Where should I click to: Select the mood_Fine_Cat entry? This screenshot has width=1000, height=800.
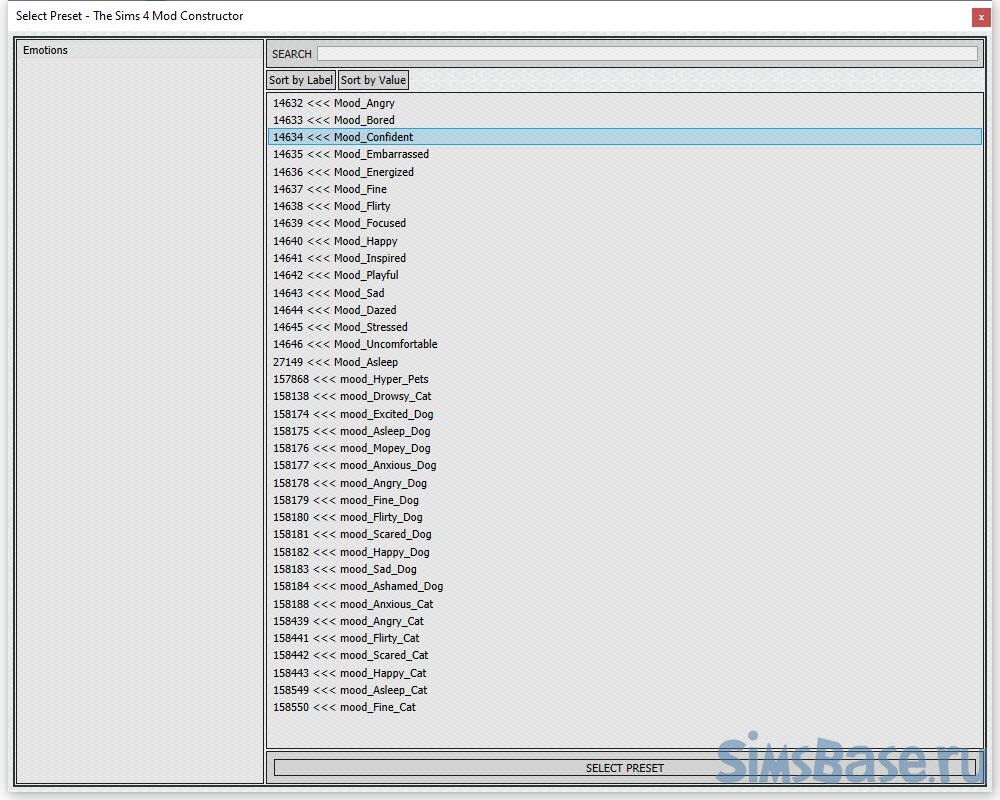pyautogui.click(x=344, y=707)
